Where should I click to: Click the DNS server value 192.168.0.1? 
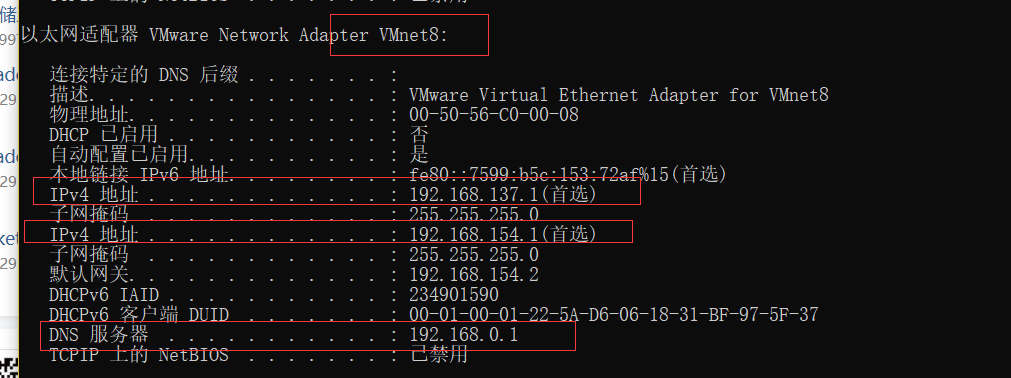click(464, 335)
